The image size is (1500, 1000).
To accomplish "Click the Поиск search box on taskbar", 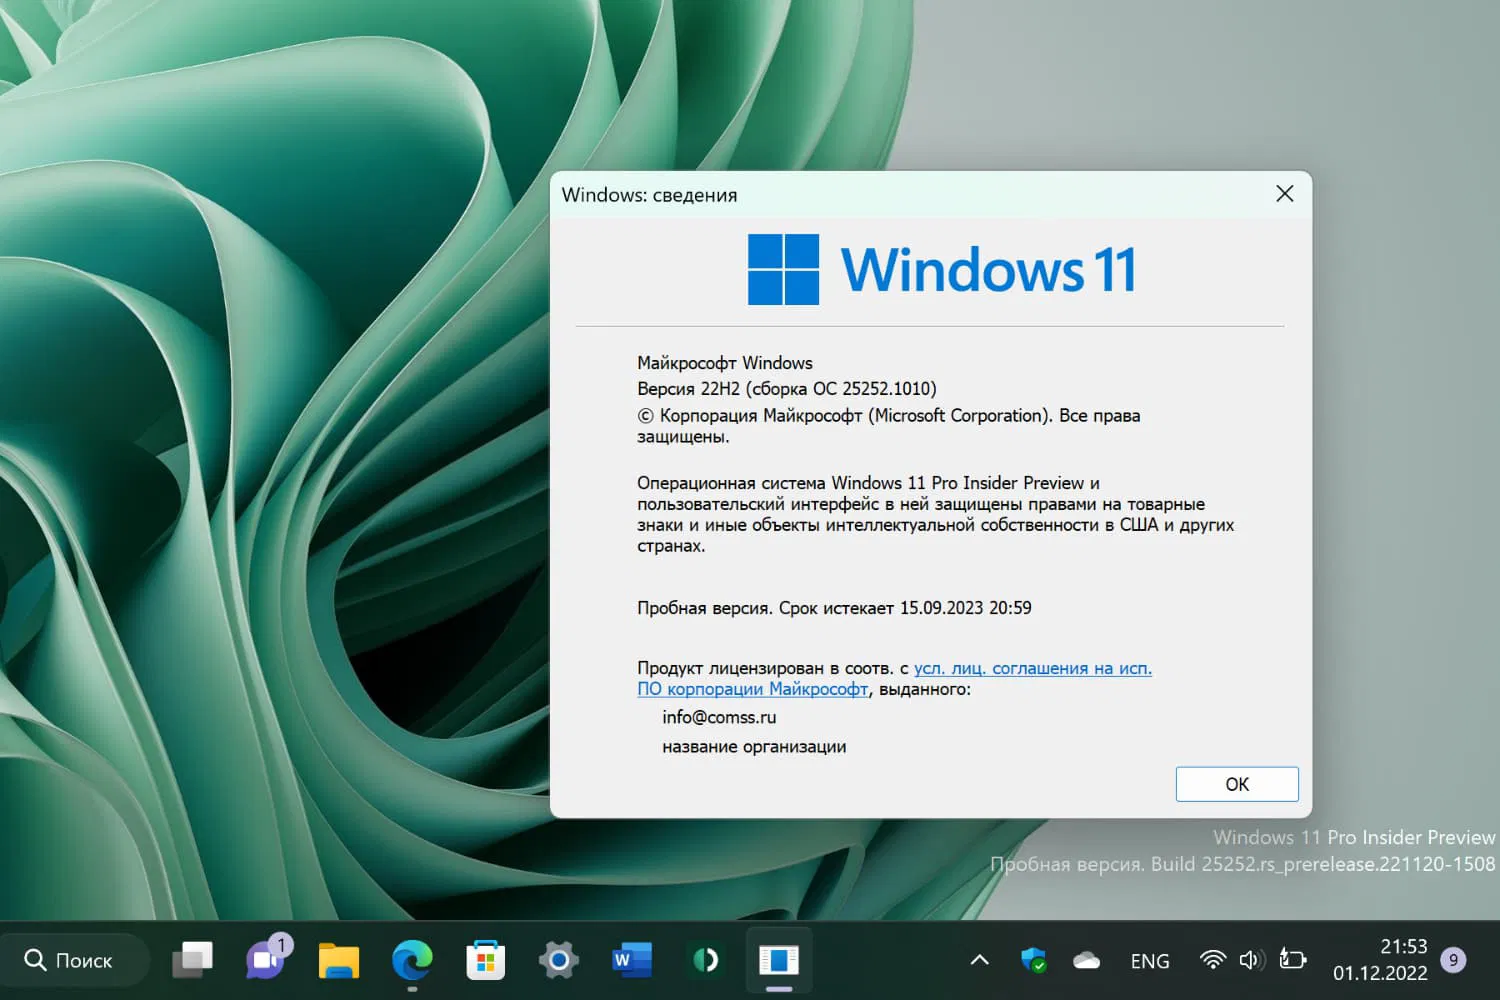I will pos(75,960).
